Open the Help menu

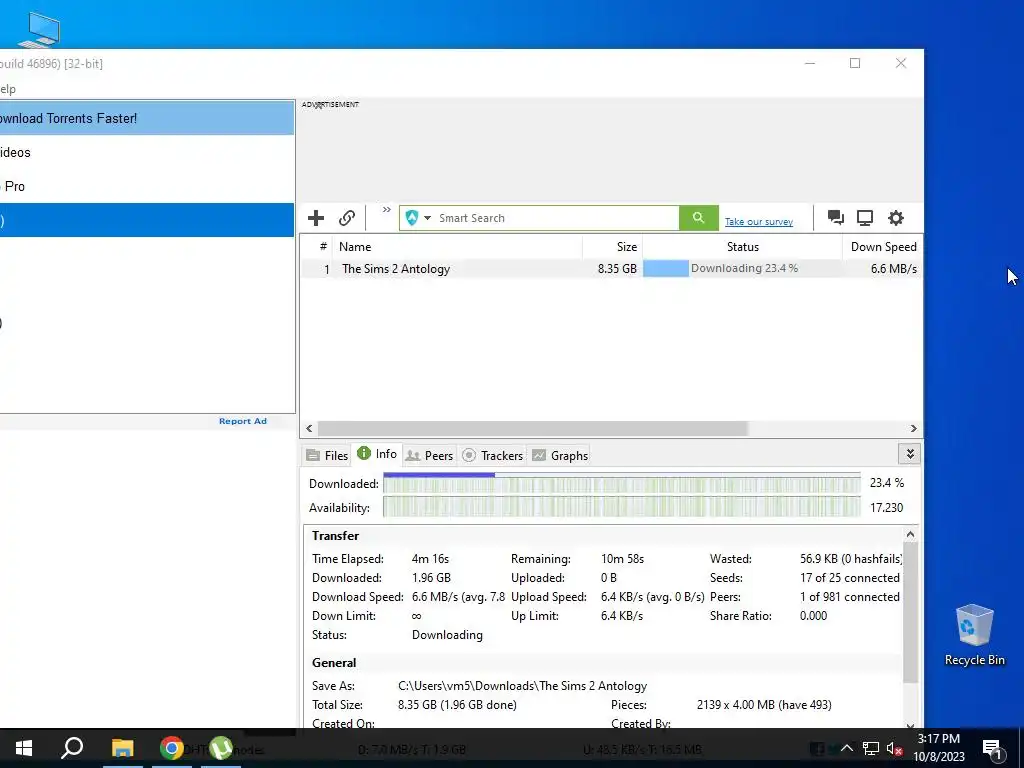pos(8,89)
